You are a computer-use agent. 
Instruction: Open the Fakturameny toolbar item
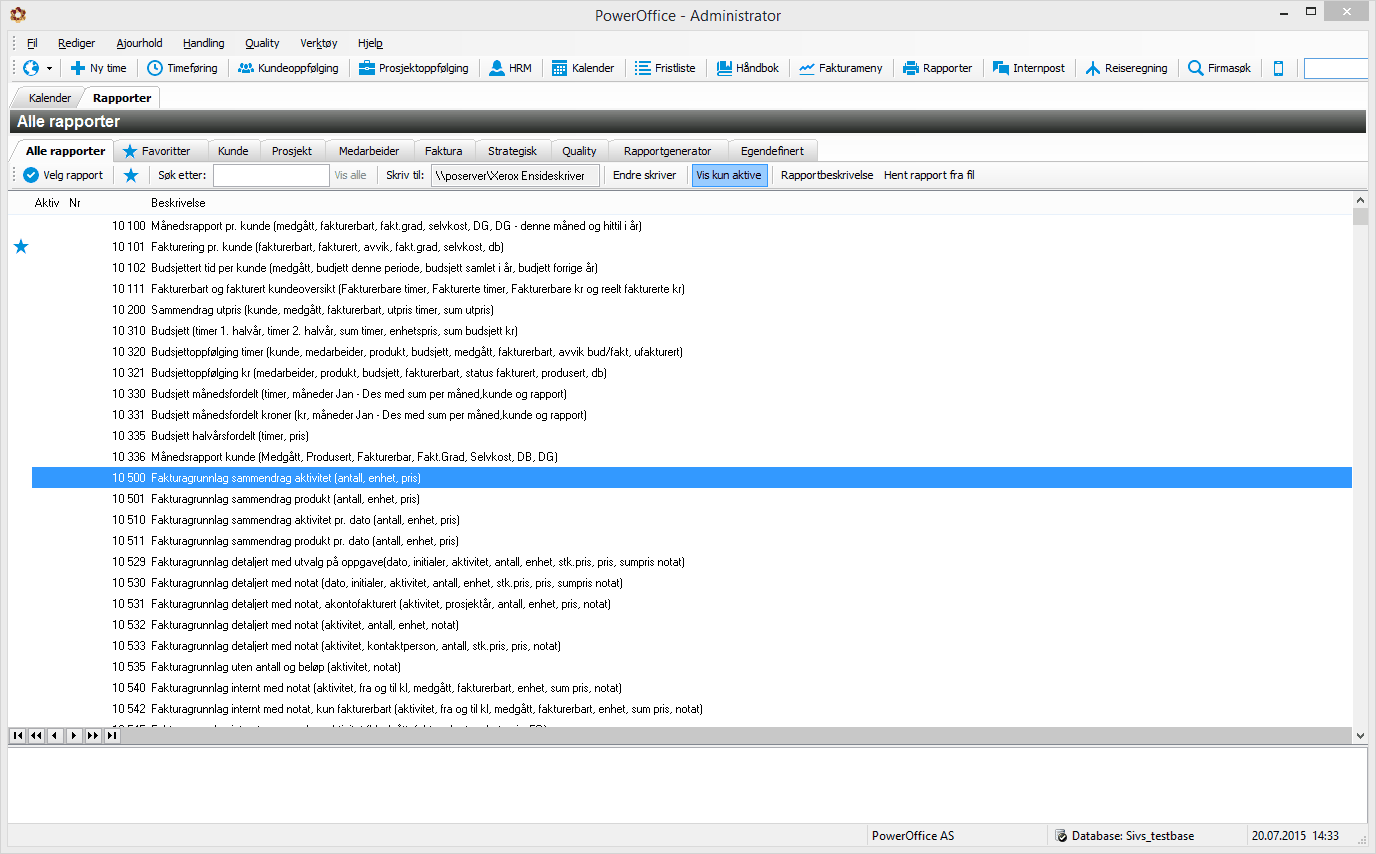tap(840, 68)
